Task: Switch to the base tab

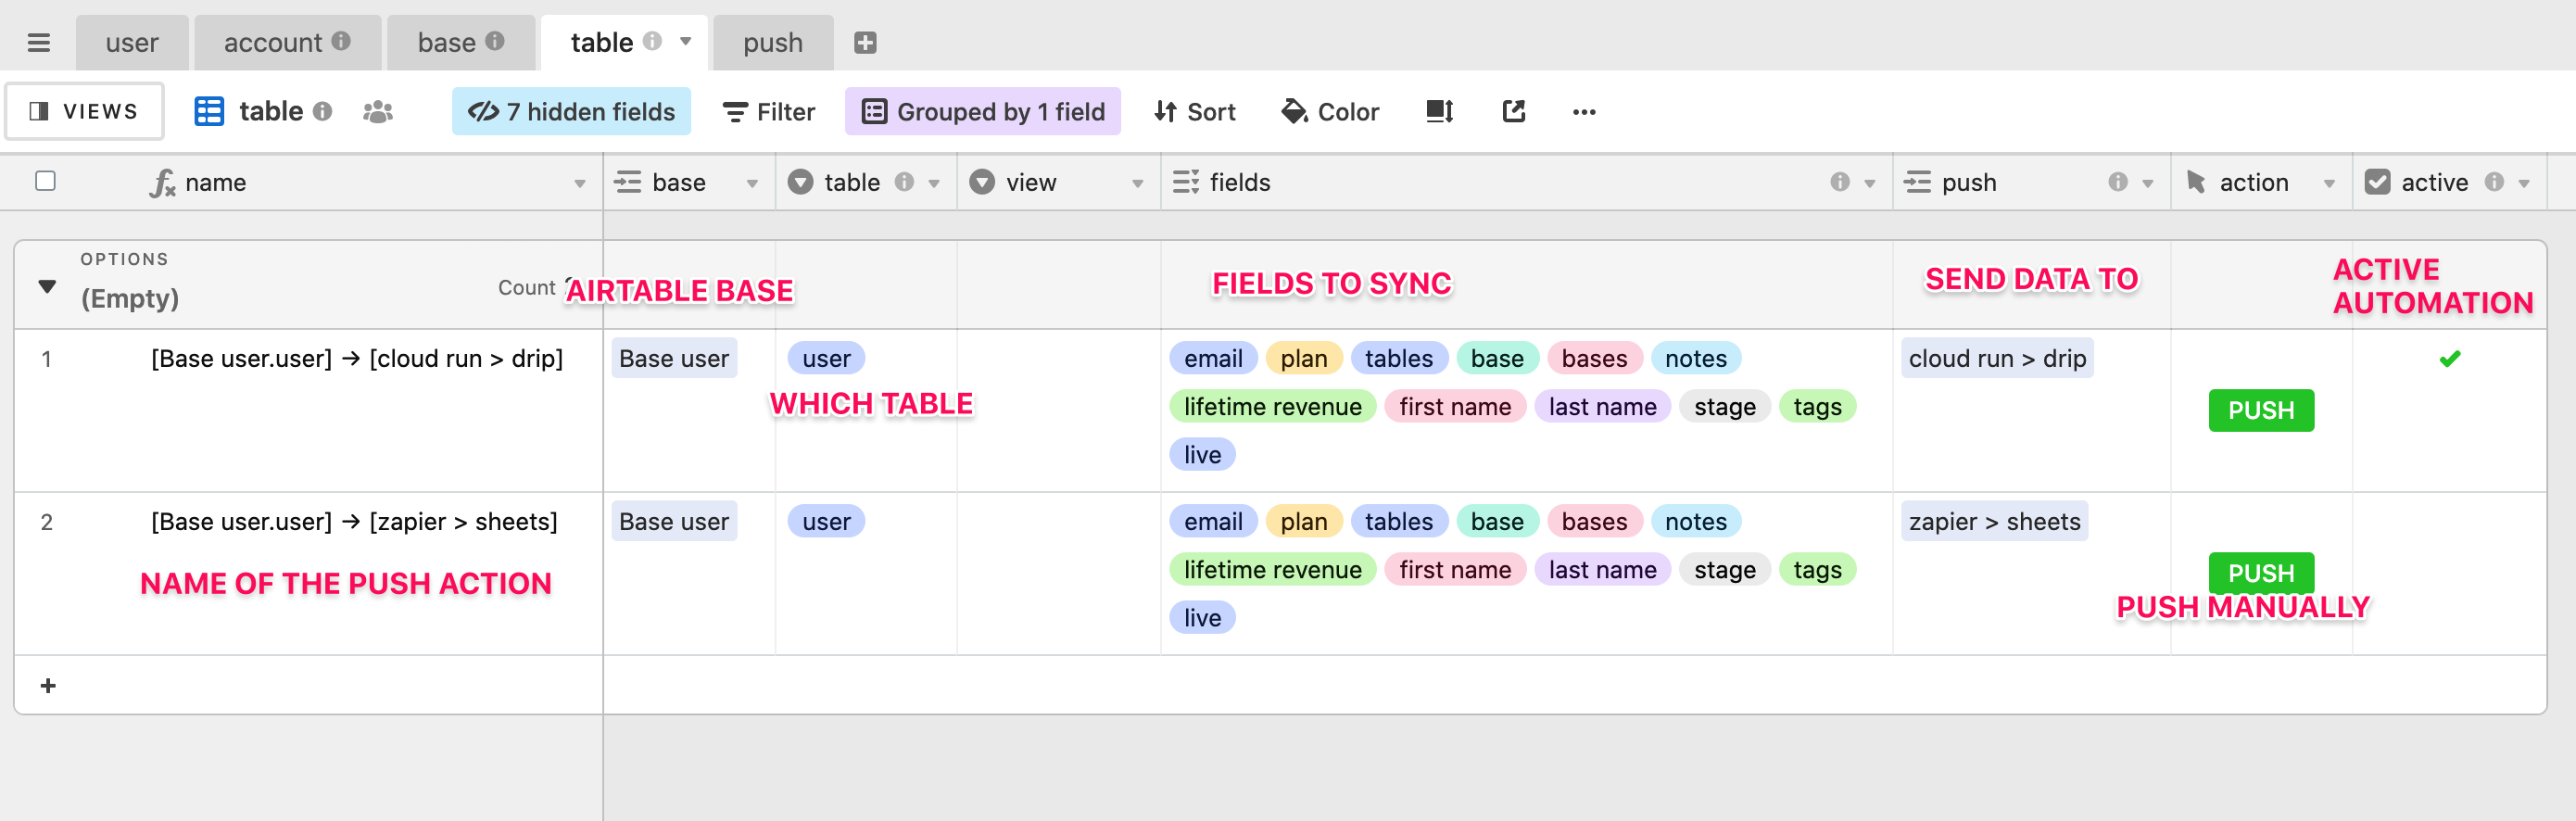Action: [x=460, y=42]
